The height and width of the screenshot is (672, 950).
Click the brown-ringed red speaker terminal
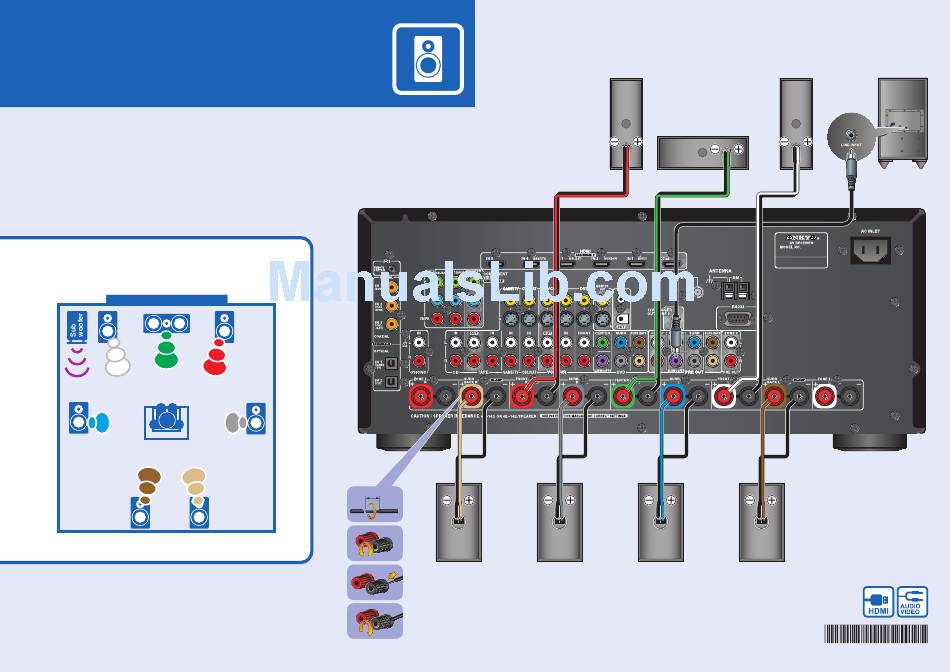pos(774,397)
